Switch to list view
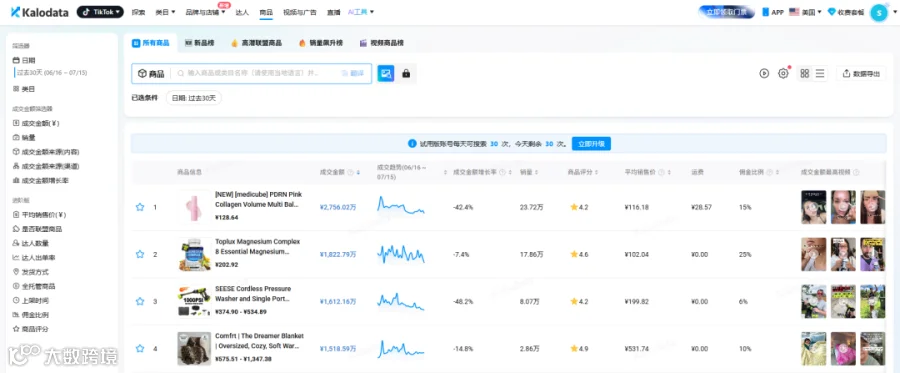The height and width of the screenshot is (373, 900). 820,73
